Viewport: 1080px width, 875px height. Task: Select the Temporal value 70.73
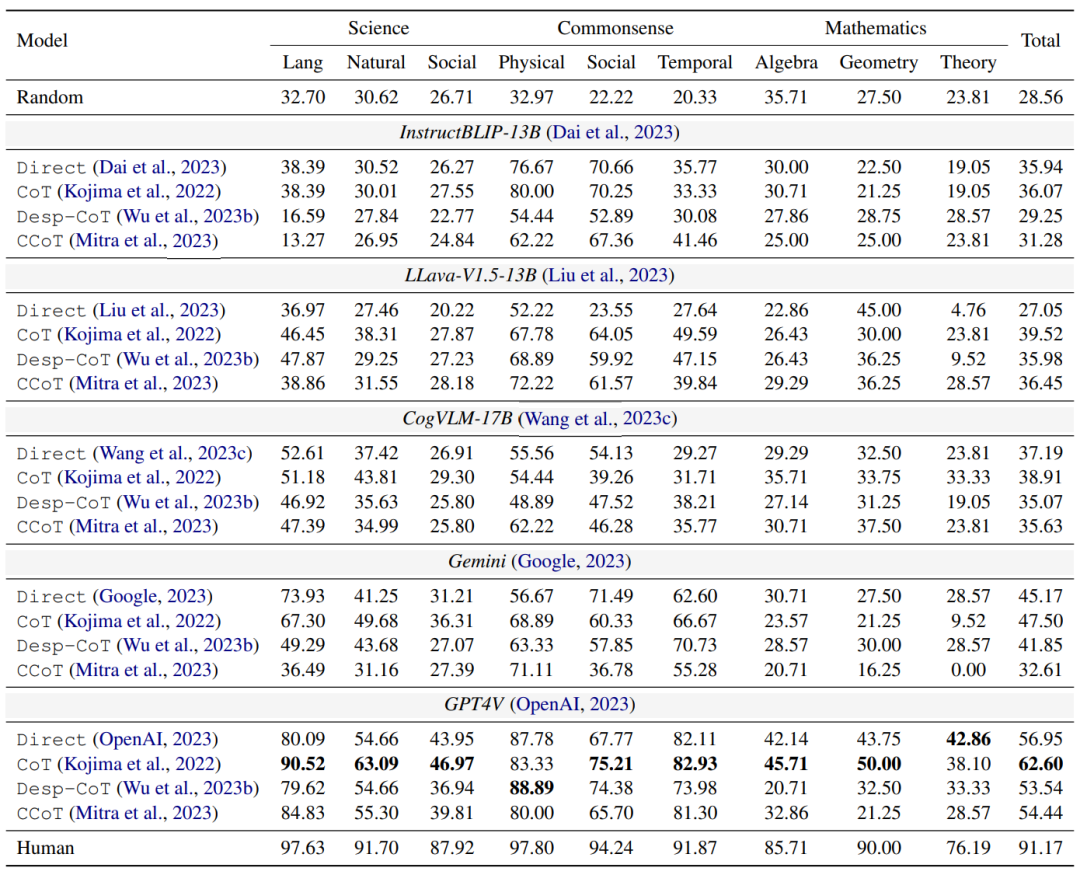[x=695, y=645]
